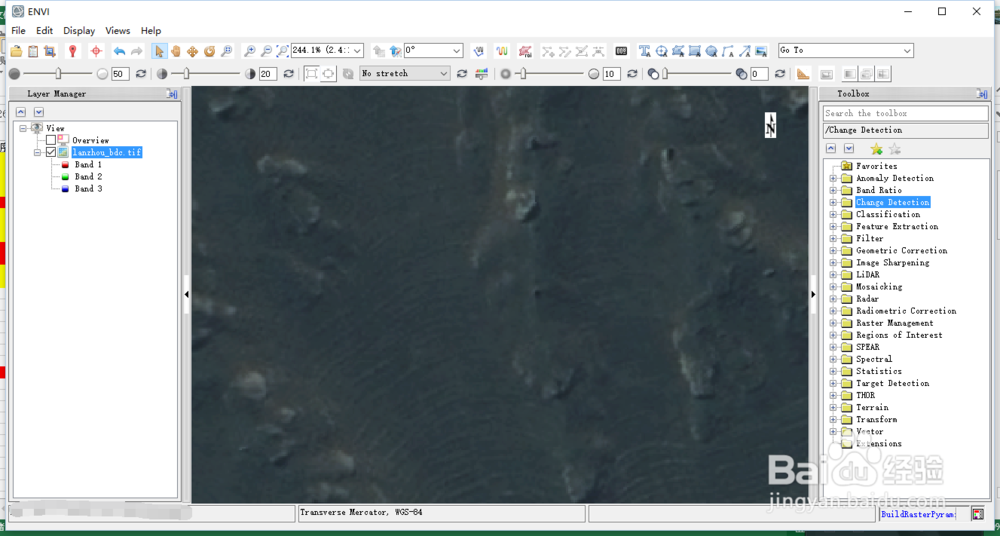Viewport: 1000px width, 536px height.
Task: Select the Regions of Interest folder
Action: 899,335
